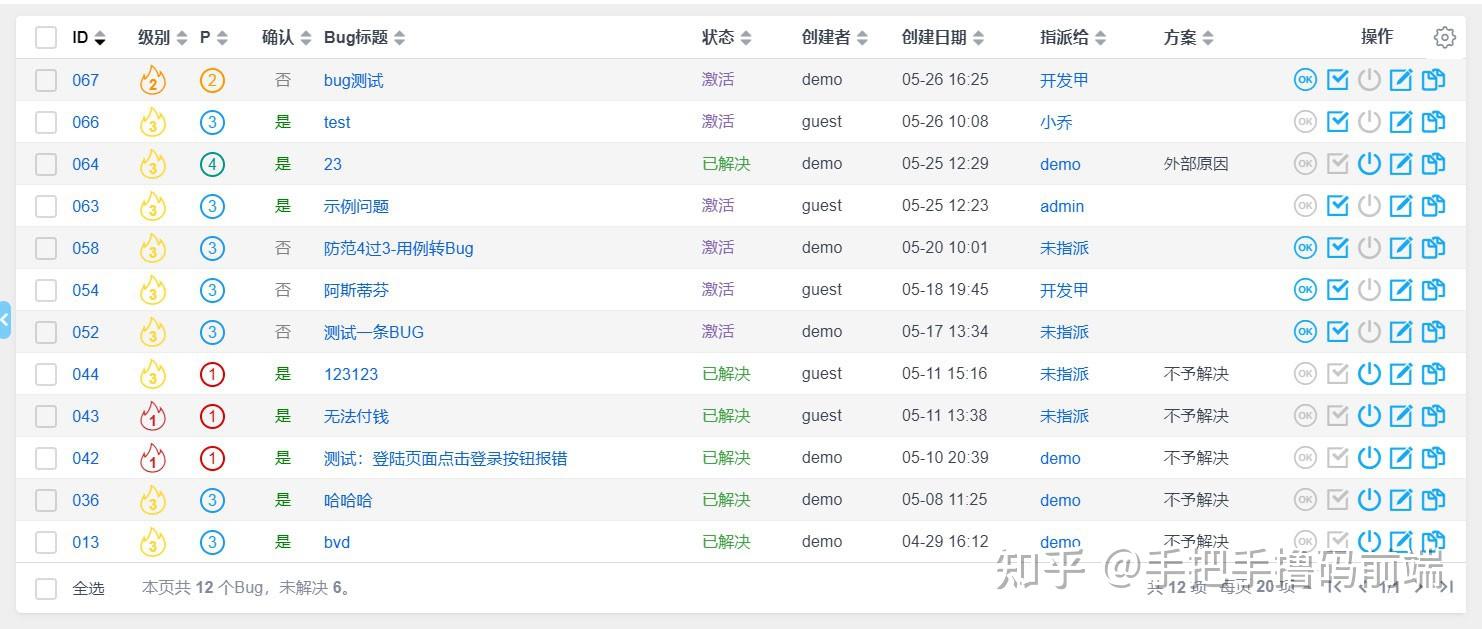Viewport: 1482px width, 629px height.
Task: Tick the checkbox beside bug 042
Action: (x=45, y=457)
